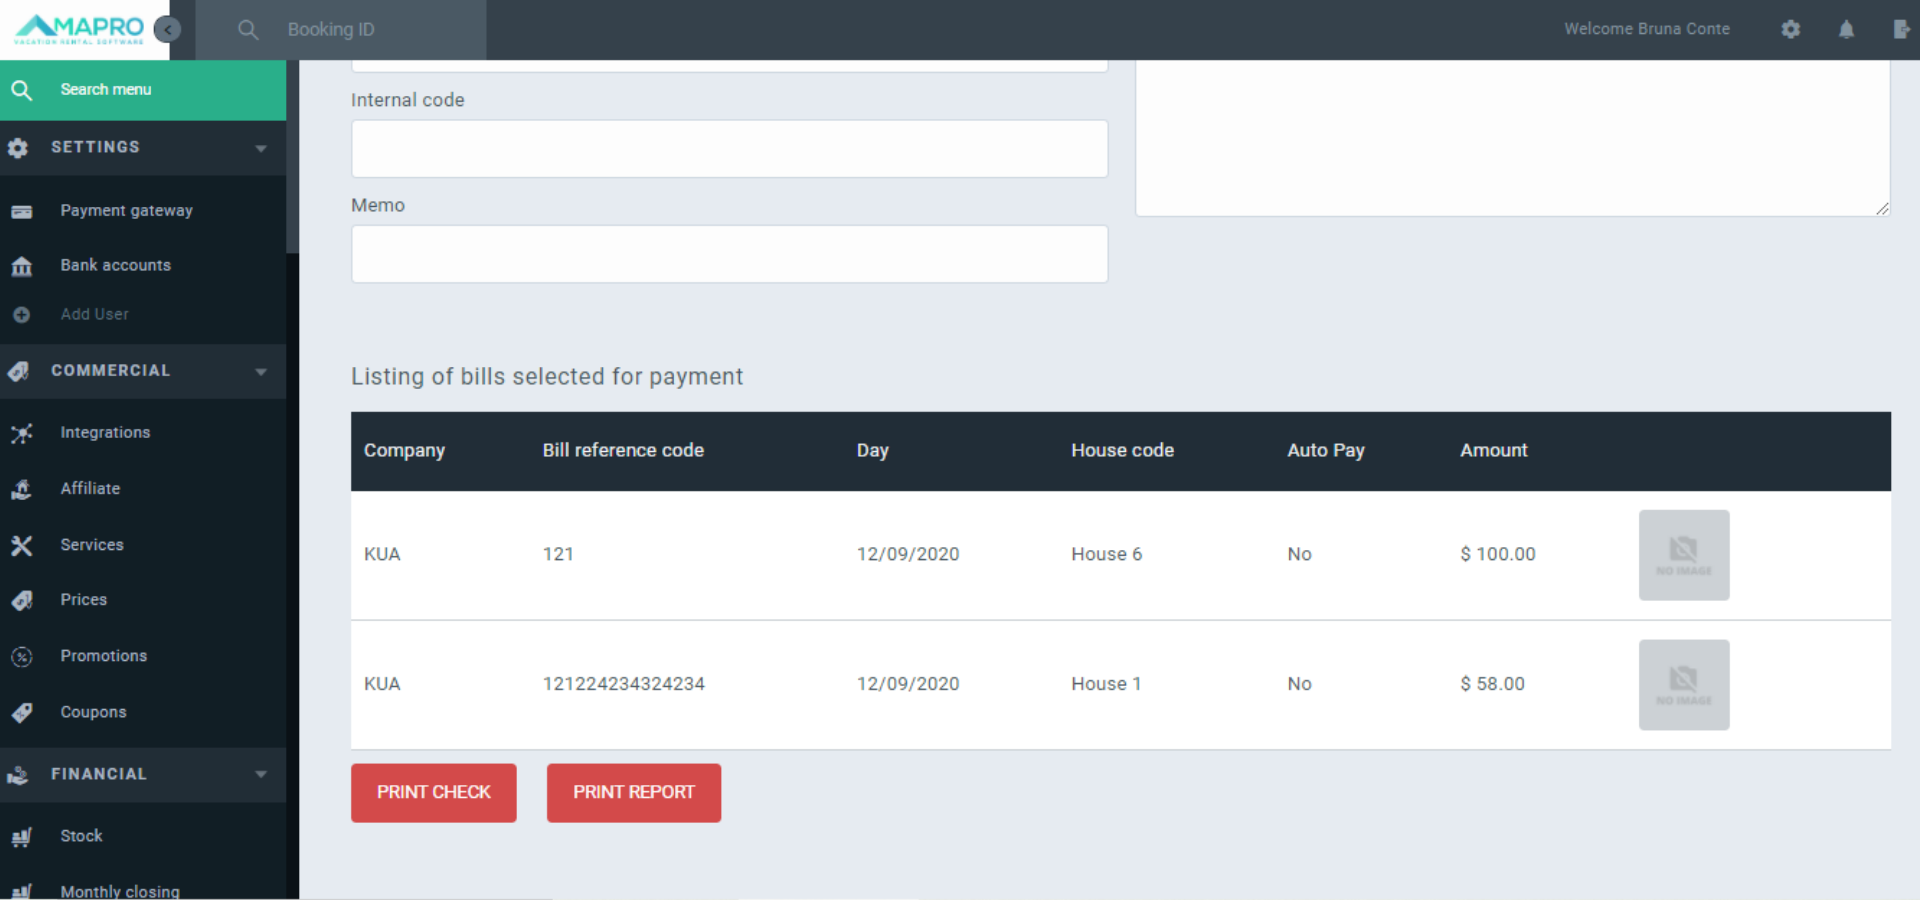The image size is (1920, 900).
Task: Open the notifications bell
Action: point(1846,29)
